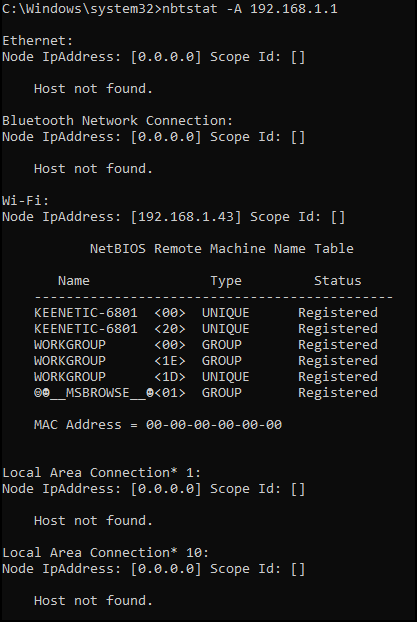
Task: Click the nbtstat -A 192.168.1.1 command text
Action: click(x=250, y=9)
